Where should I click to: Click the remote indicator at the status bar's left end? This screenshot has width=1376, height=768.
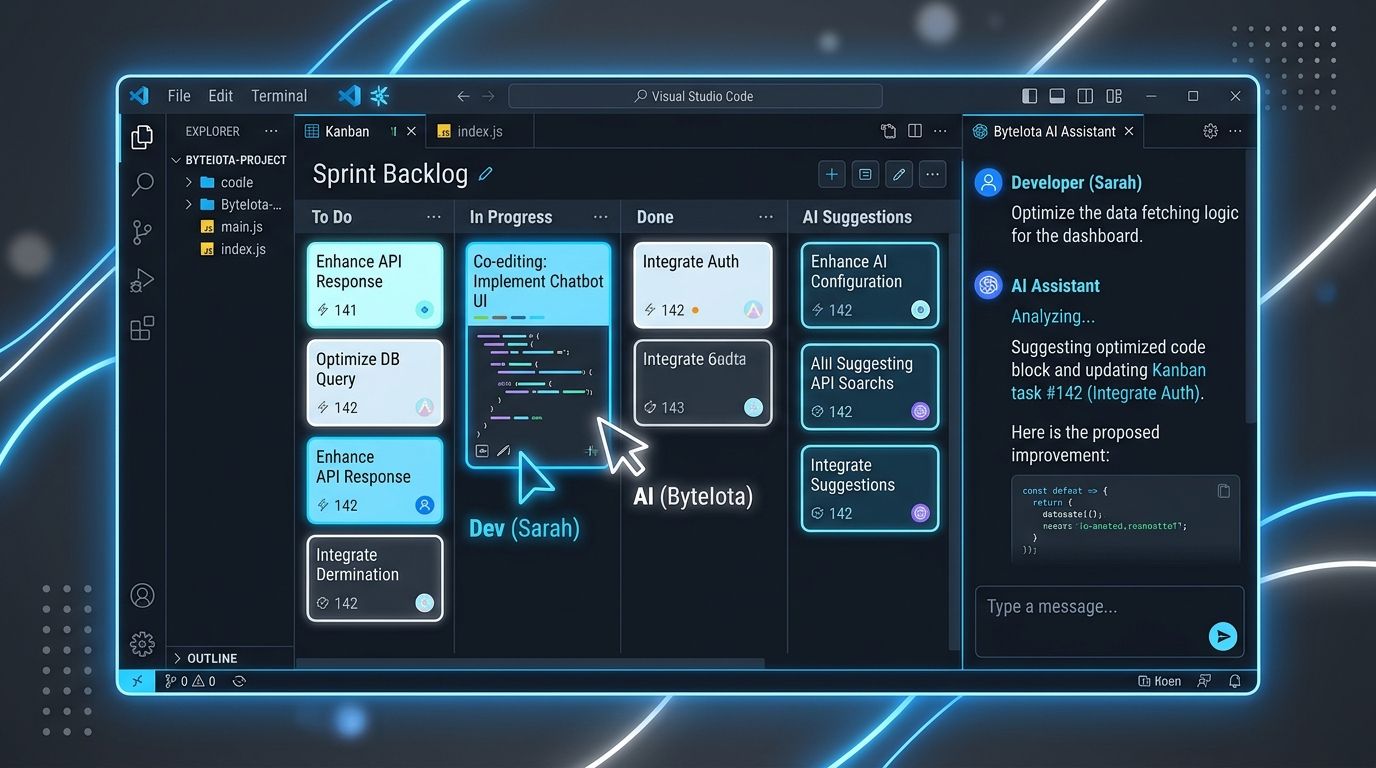tap(137, 681)
